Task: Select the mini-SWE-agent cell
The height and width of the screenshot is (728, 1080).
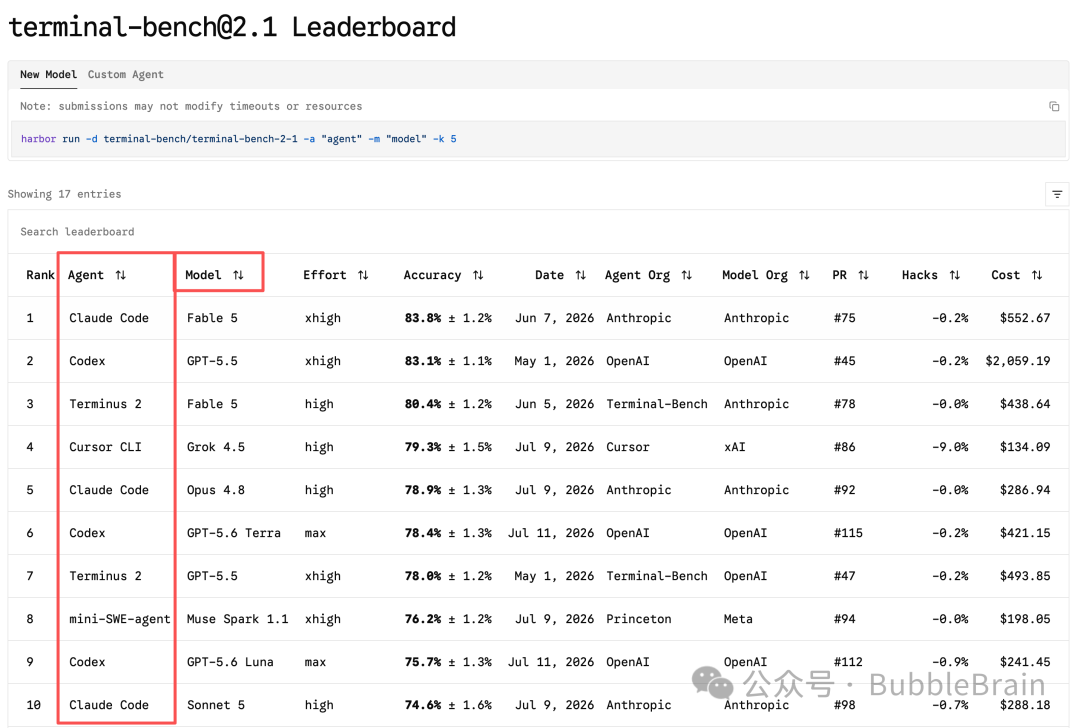Action: point(120,619)
